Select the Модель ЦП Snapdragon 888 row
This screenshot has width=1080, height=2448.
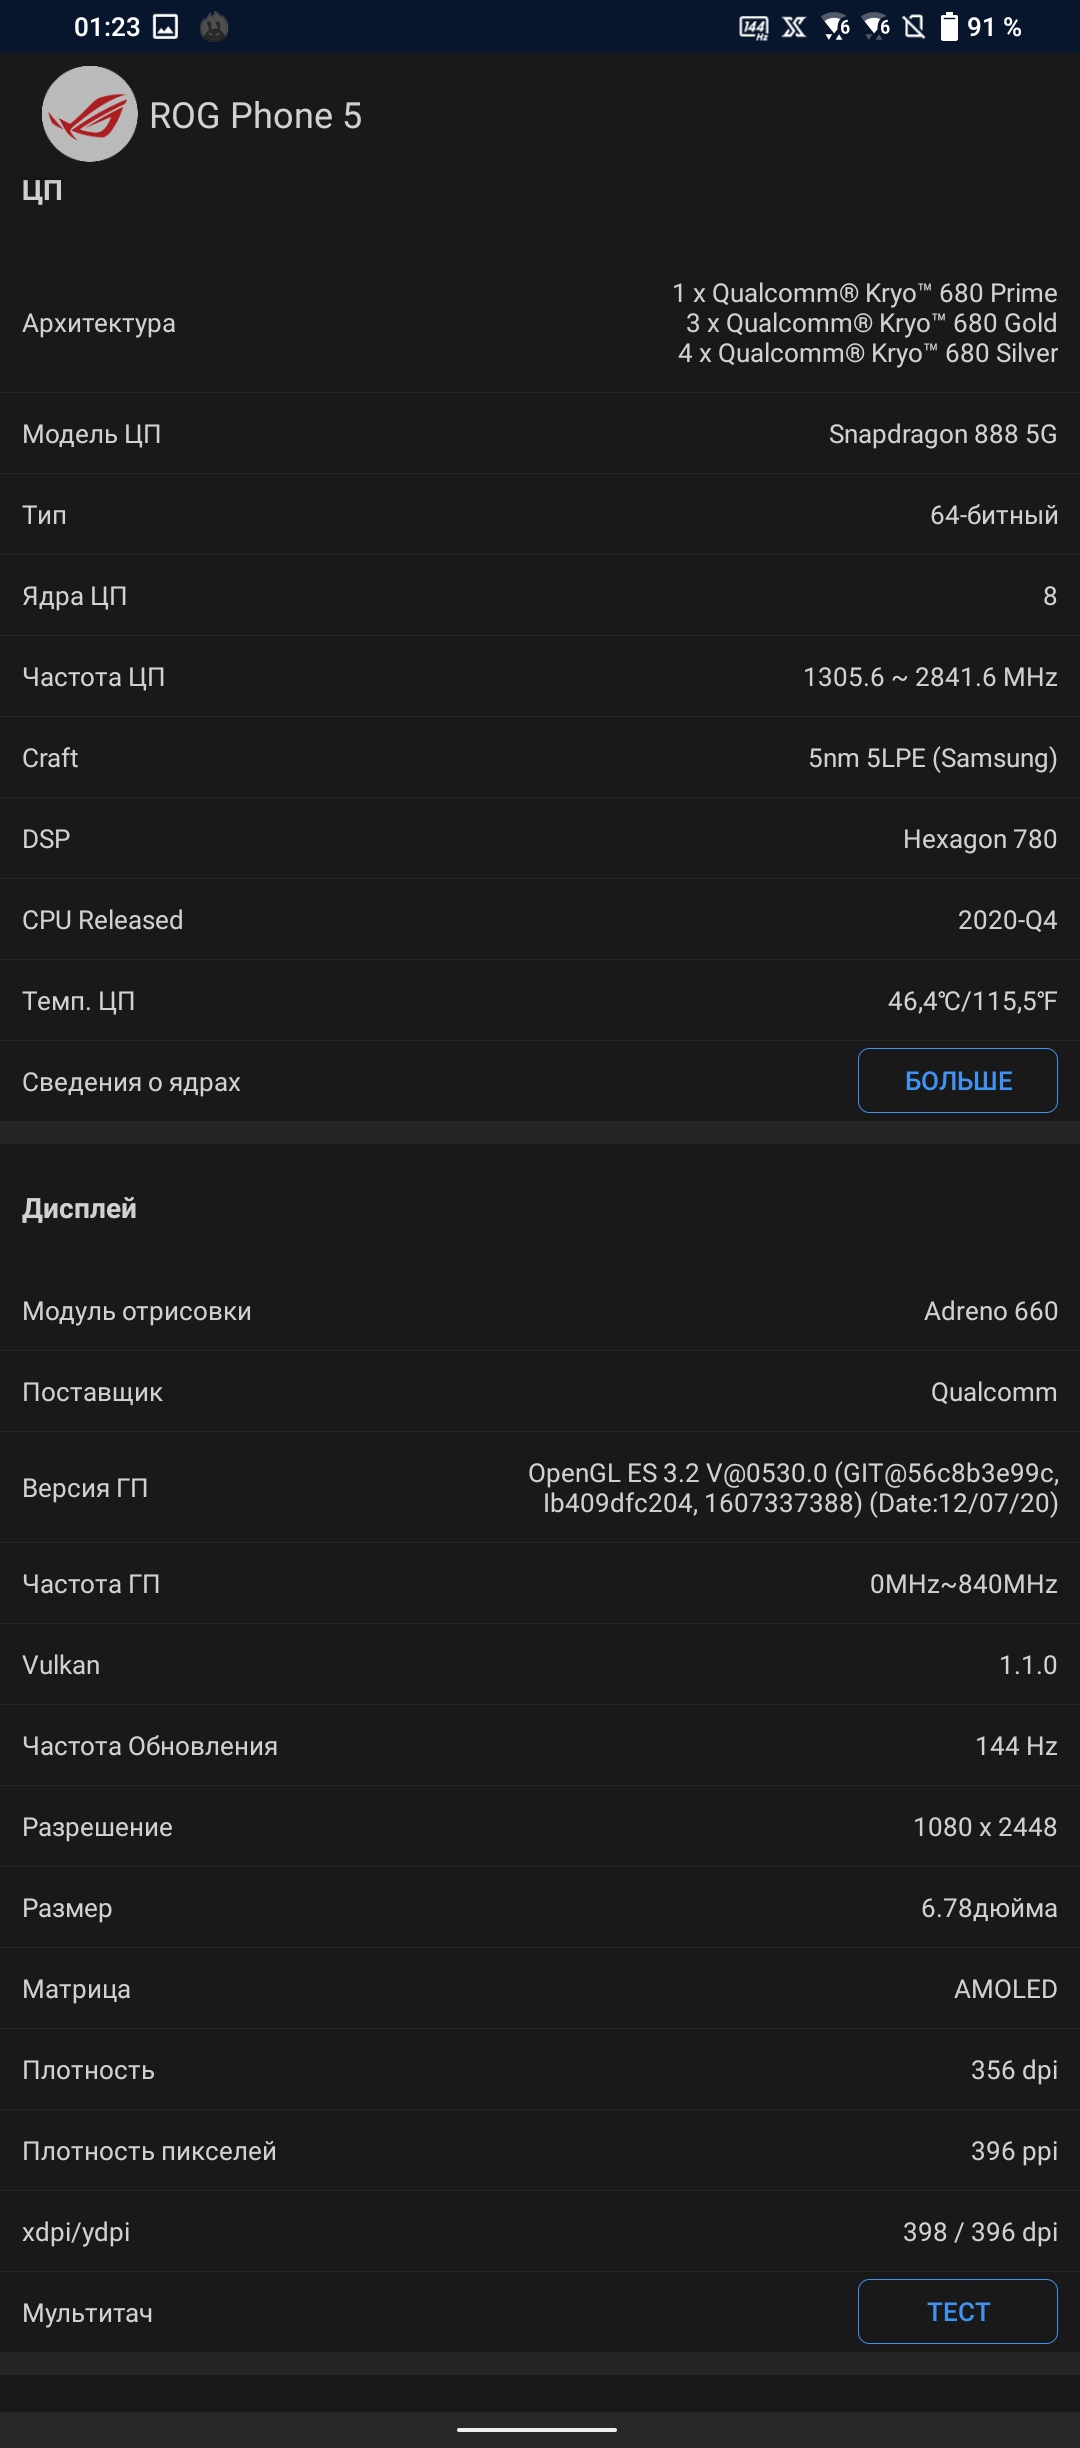click(x=540, y=434)
